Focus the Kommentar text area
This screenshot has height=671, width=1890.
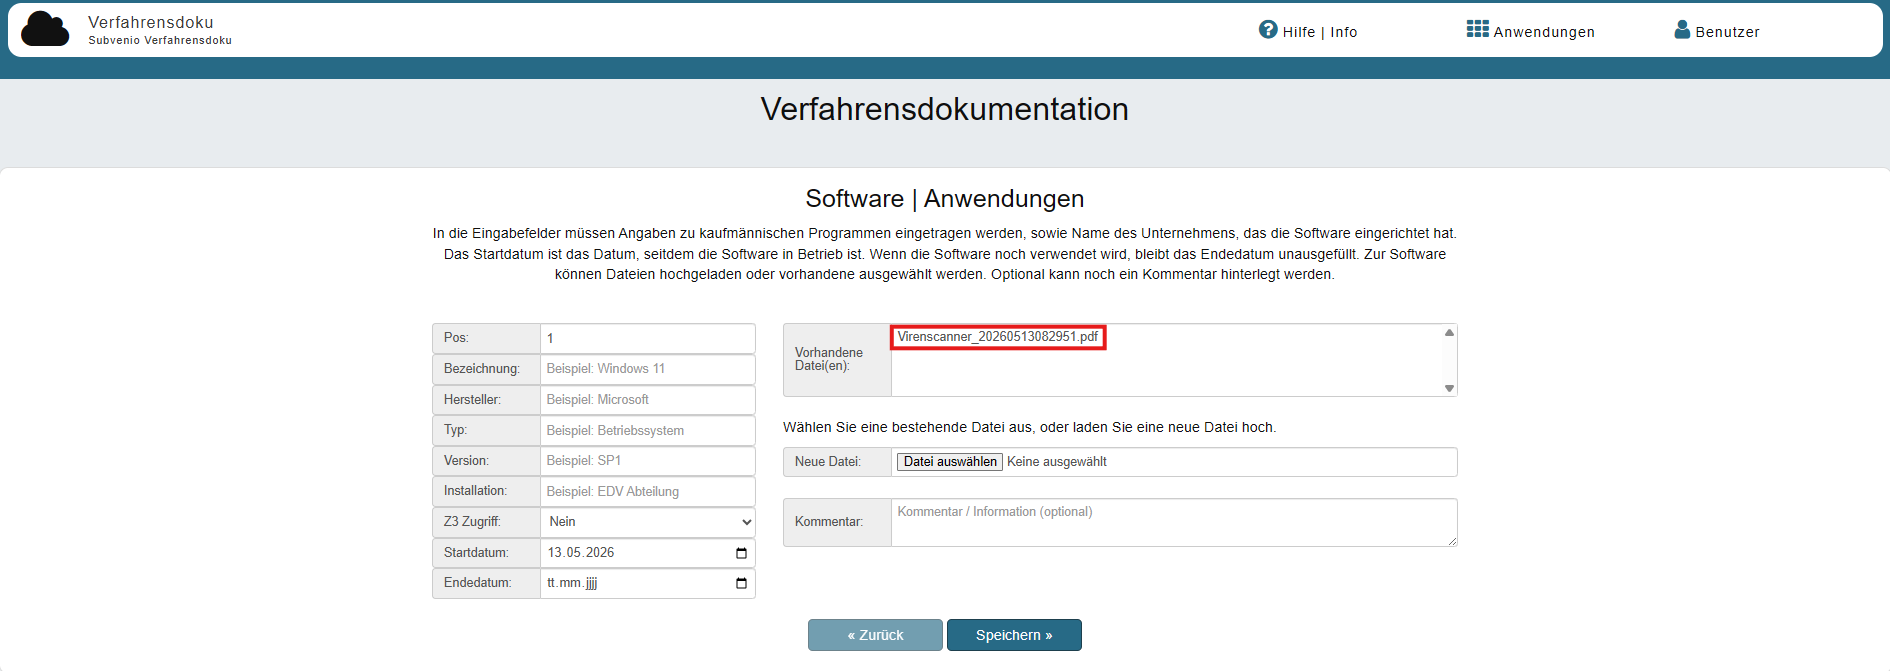[1174, 522]
